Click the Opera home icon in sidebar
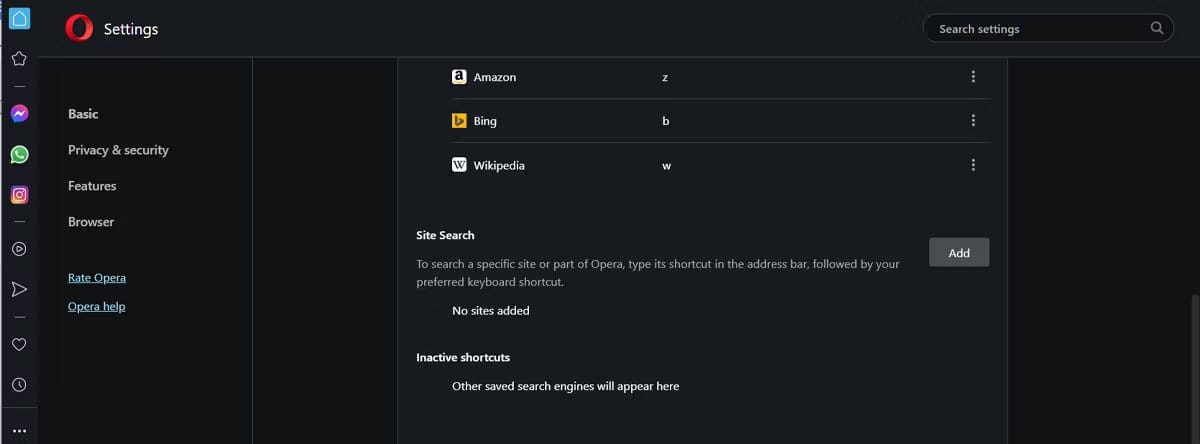 [19, 18]
